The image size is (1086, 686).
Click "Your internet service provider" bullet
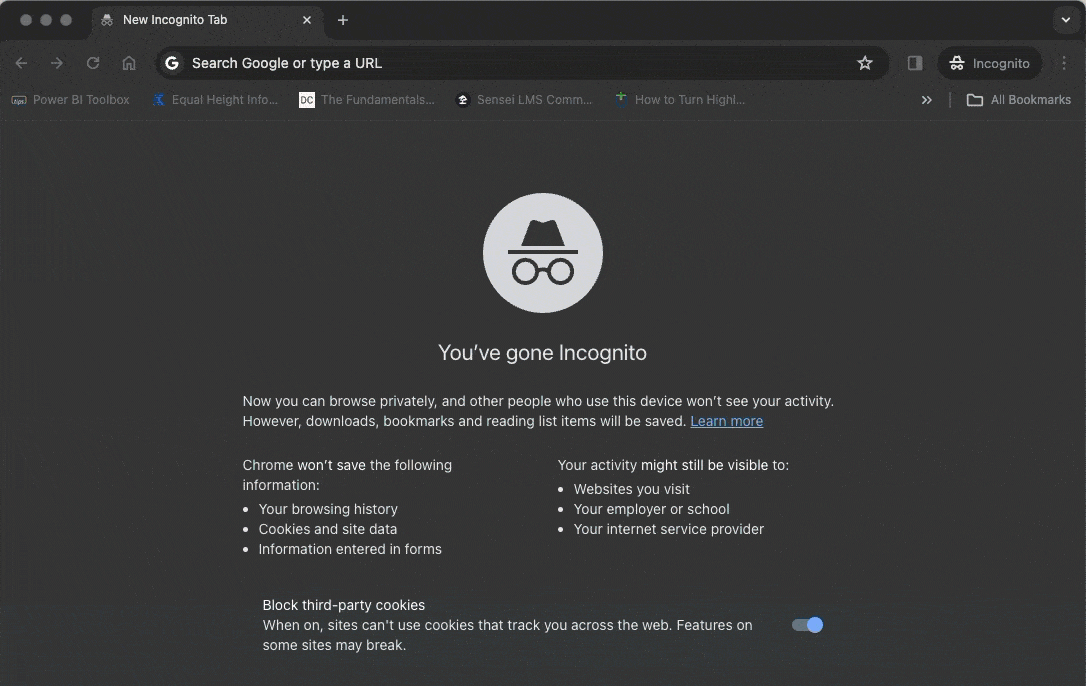point(668,529)
